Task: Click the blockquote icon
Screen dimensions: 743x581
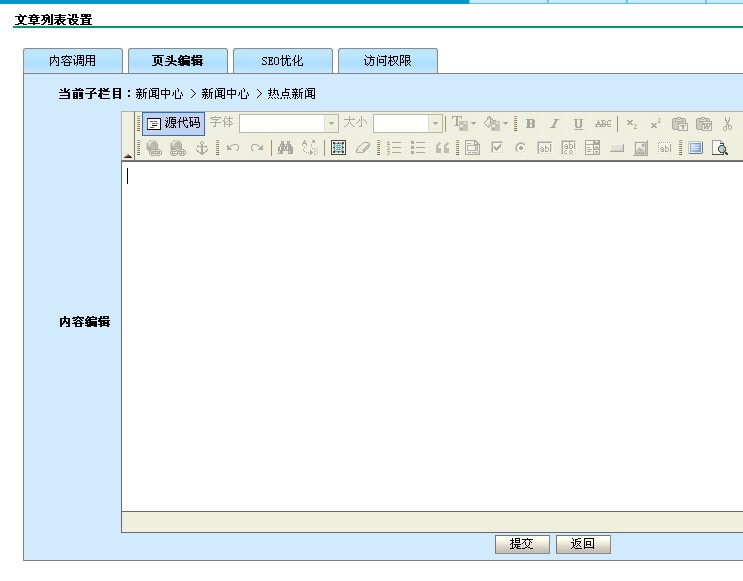Action: coord(442,148)
